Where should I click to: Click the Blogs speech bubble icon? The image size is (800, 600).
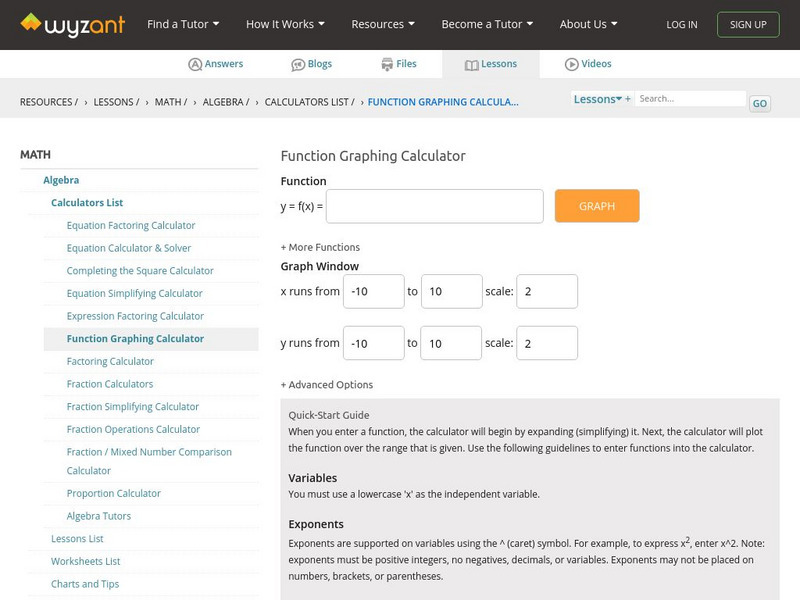click(298, 65)
